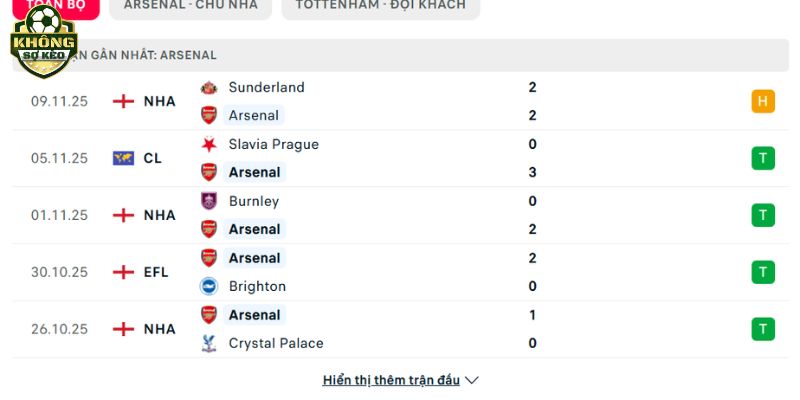Open the Sunderland team name link
Image resolution: width=800 pixels, height=400 pixels.
[266, 87]
